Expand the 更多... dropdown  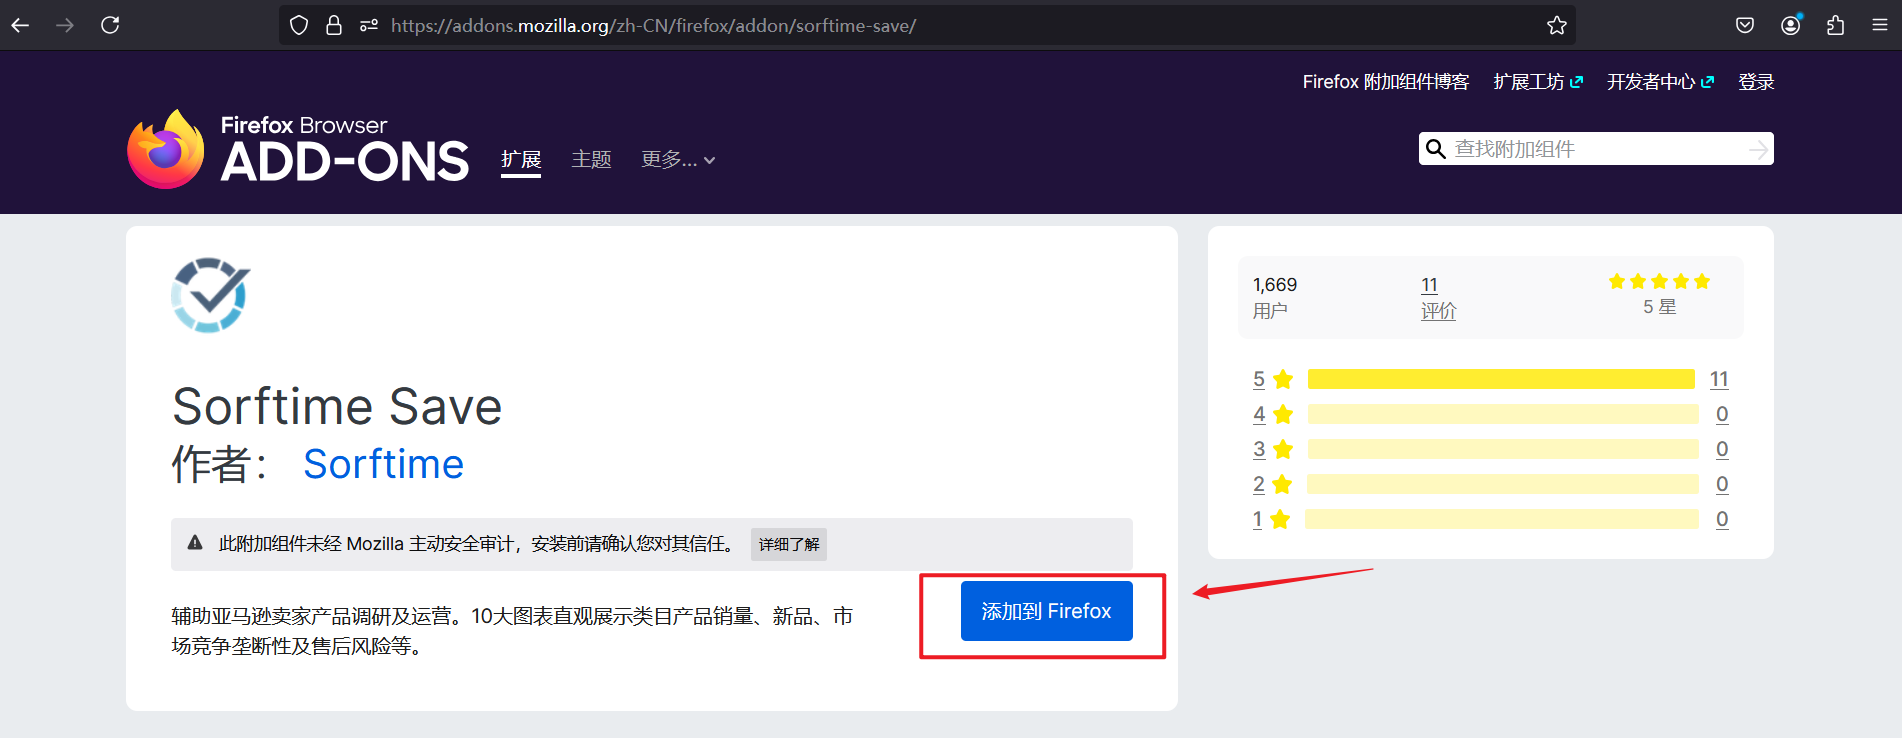[x=678, y=160]
